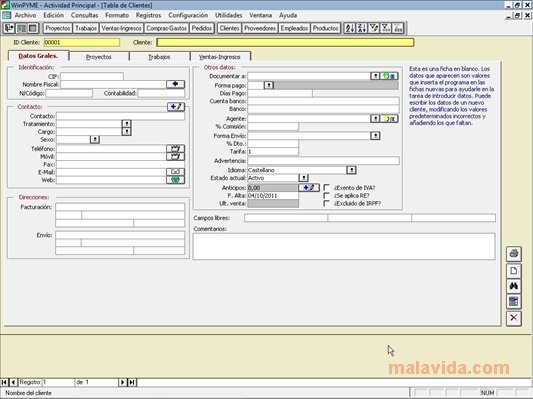Open filter by form funnel icon

pos(386,28)
